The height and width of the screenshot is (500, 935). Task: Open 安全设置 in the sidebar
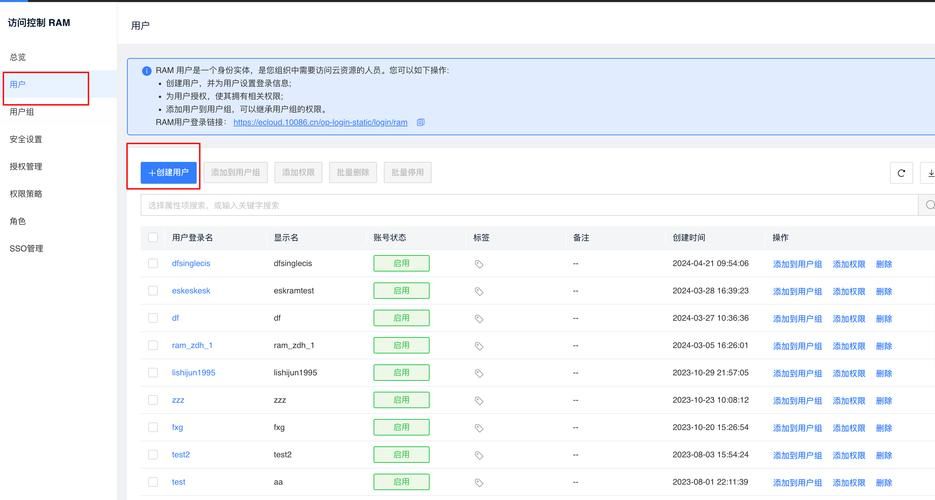tap(26, 139)
